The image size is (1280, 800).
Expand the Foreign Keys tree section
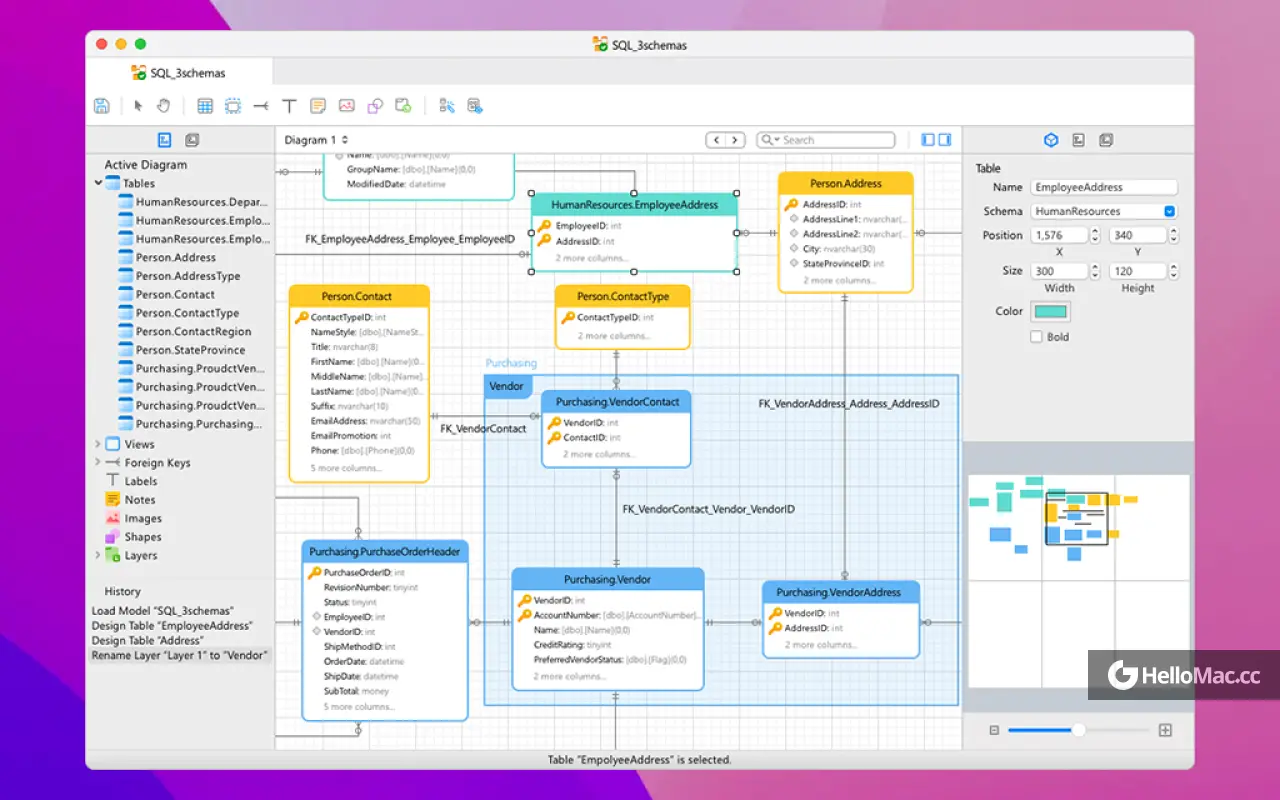click(x=98, y=462)
